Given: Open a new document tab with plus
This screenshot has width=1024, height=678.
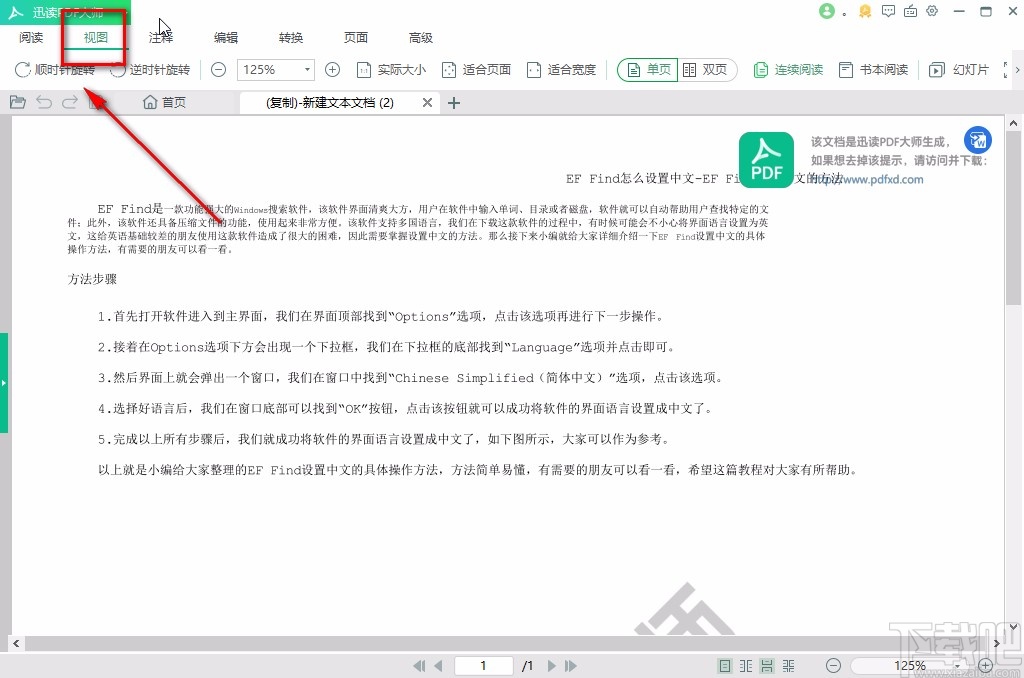Looking at the screenshot, I should pos(455,102).
